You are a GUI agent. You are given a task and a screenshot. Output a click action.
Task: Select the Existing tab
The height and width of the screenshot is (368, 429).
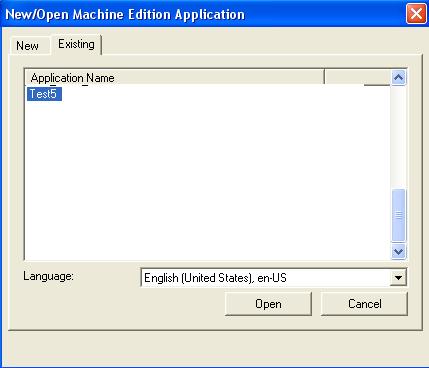pos(76,44)
